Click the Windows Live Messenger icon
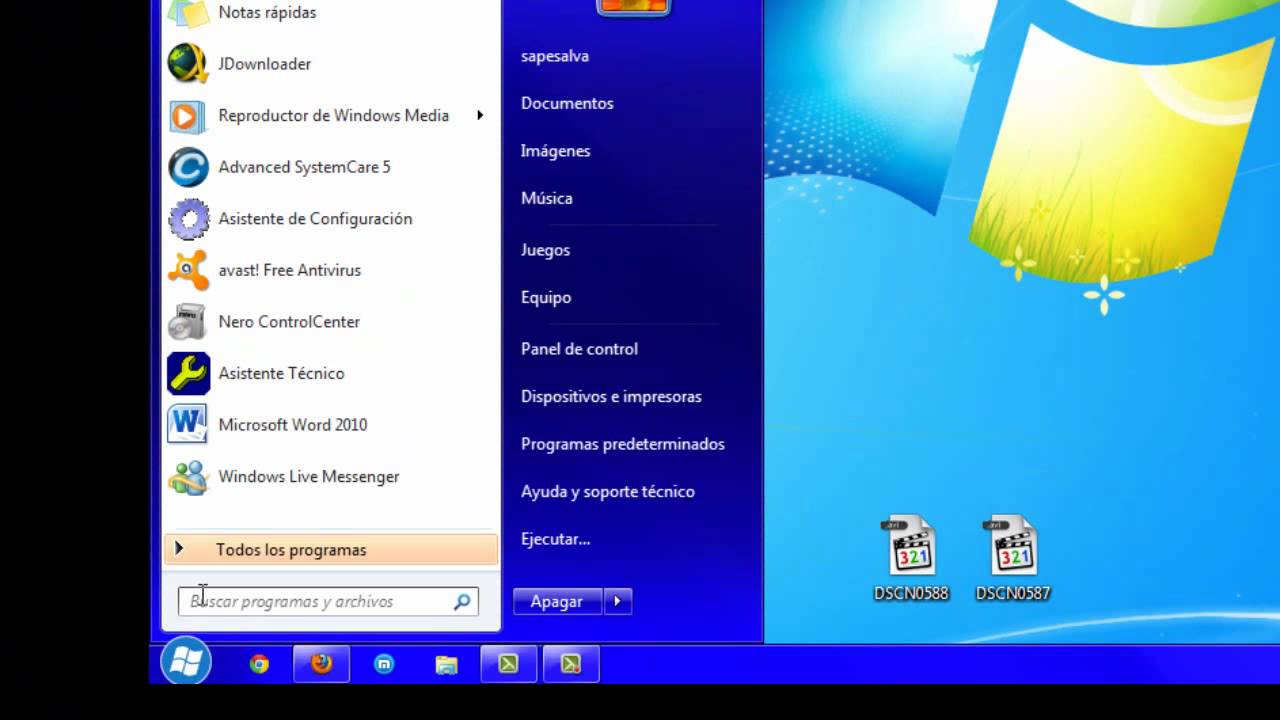Screen dimensions: 1280x720 (188, 477)
